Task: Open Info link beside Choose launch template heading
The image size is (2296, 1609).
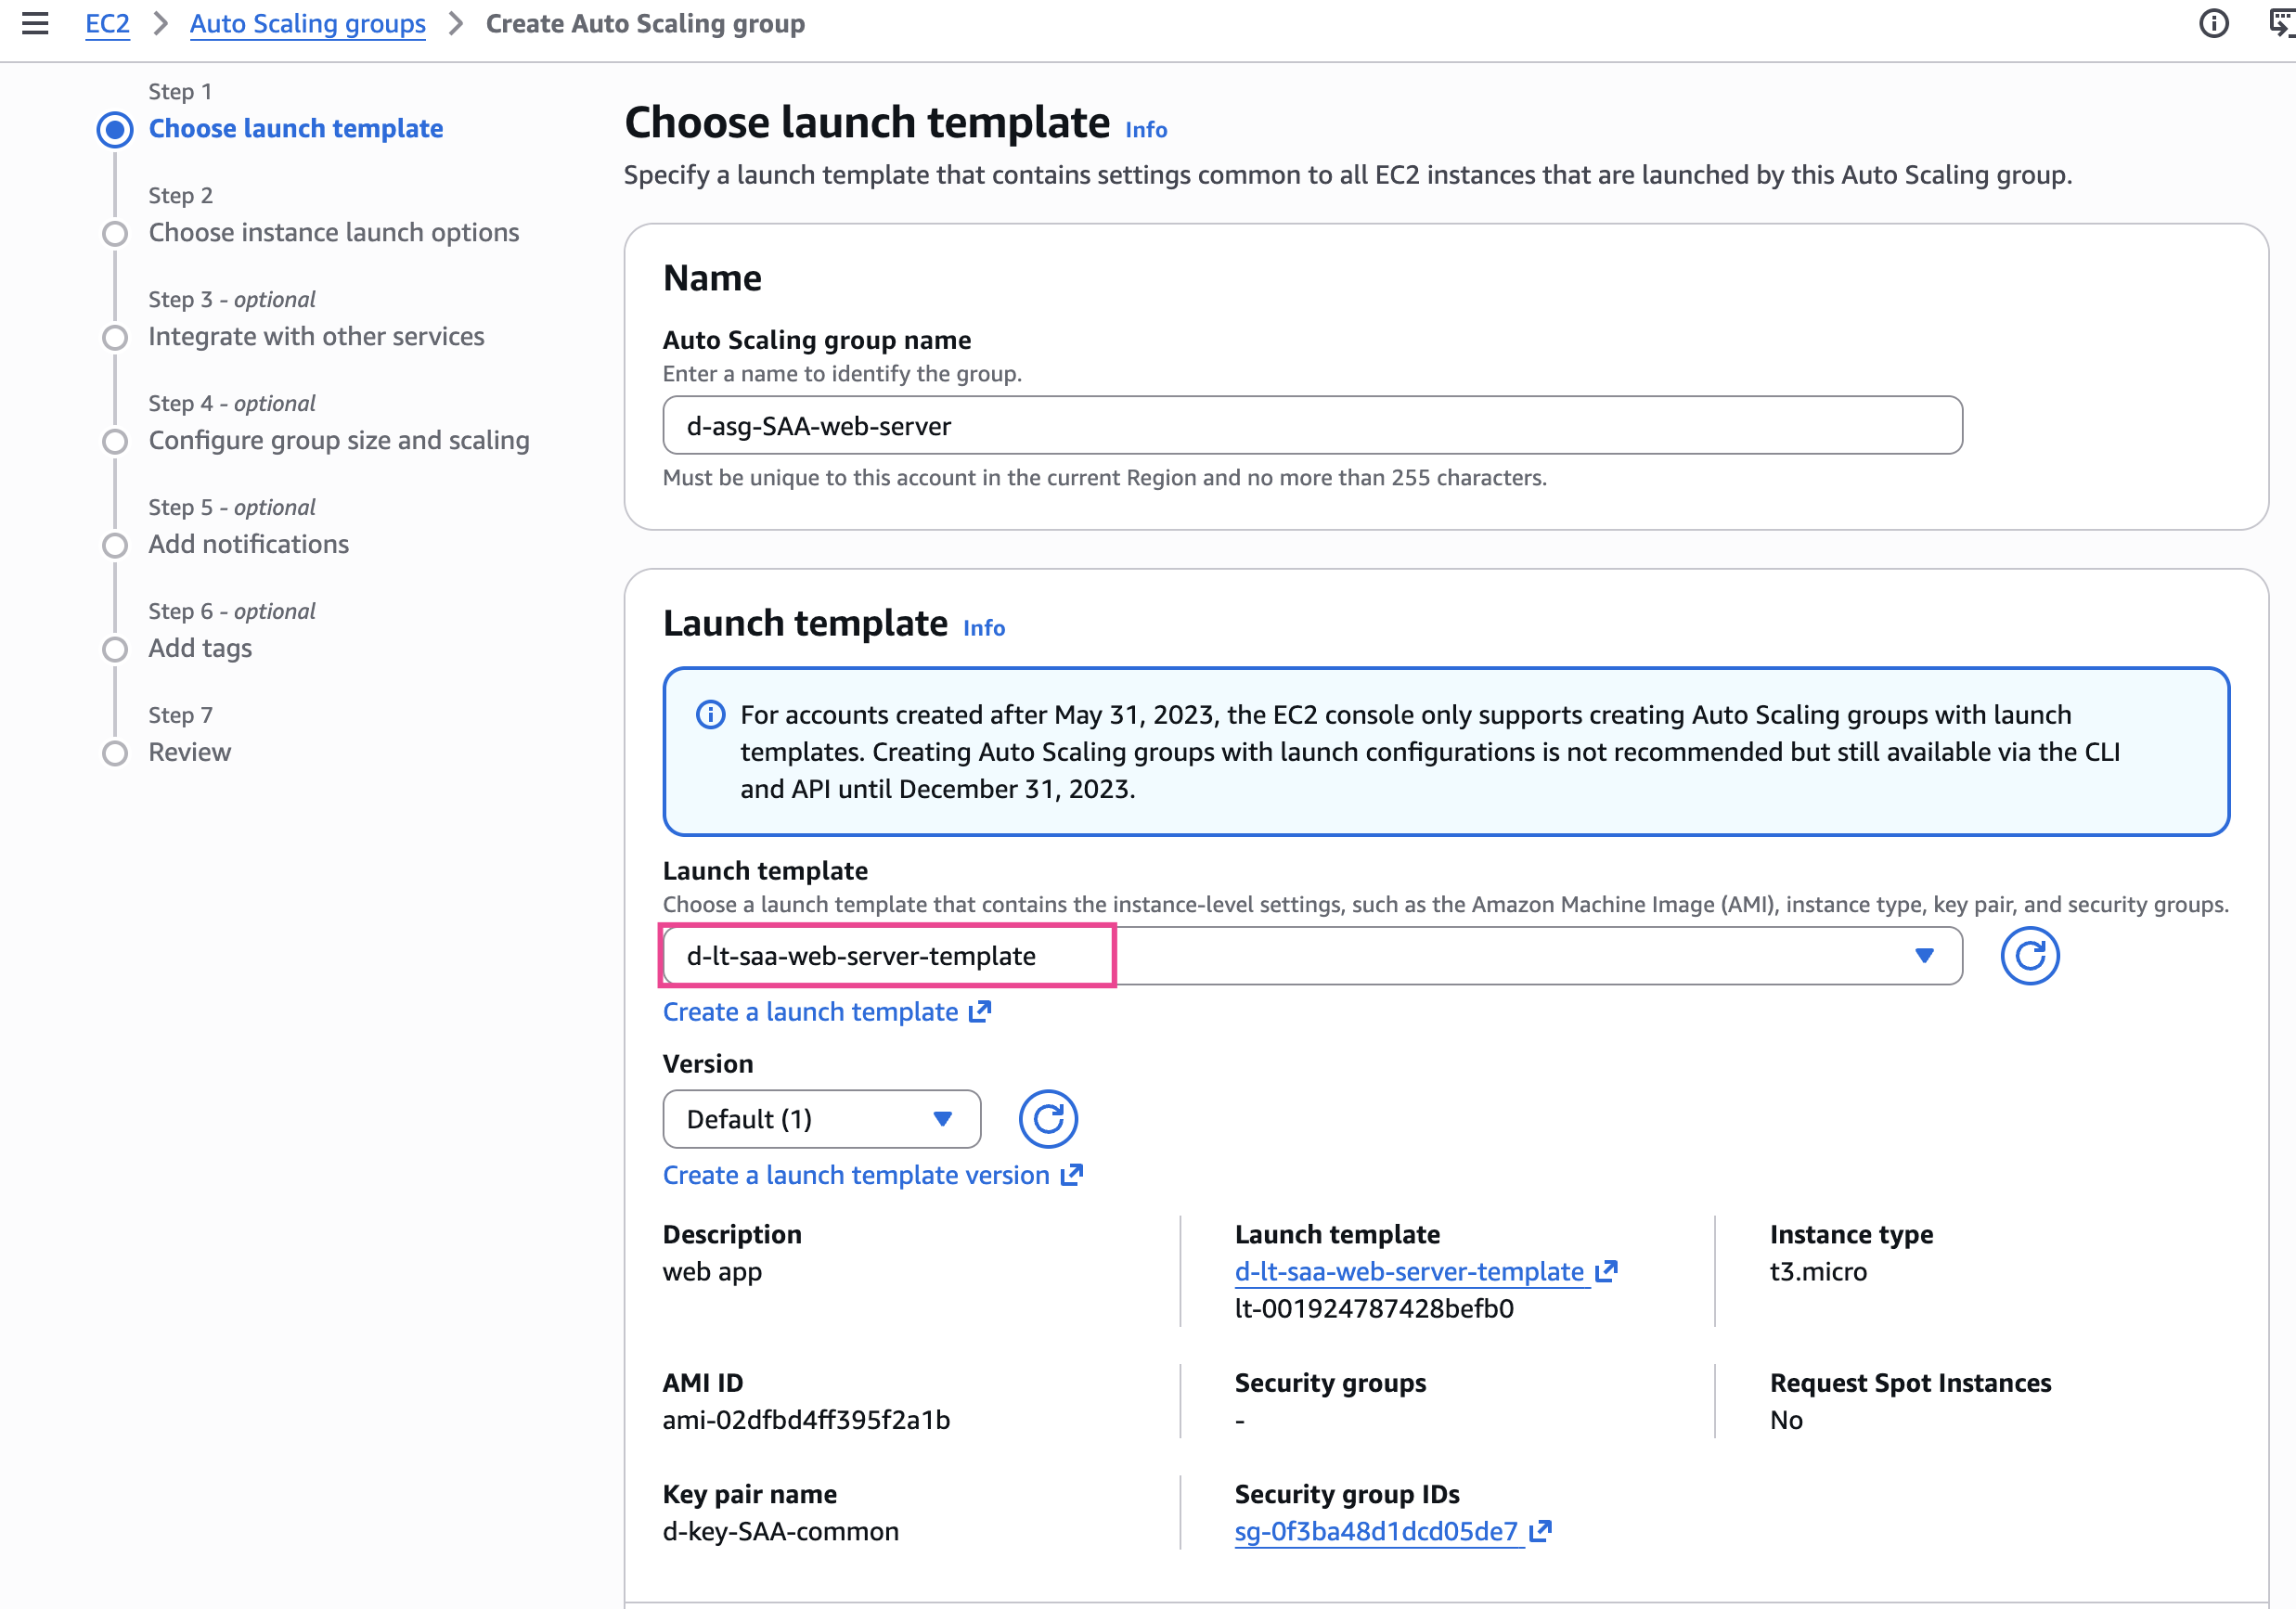Action: click(x=1146, y=130)
